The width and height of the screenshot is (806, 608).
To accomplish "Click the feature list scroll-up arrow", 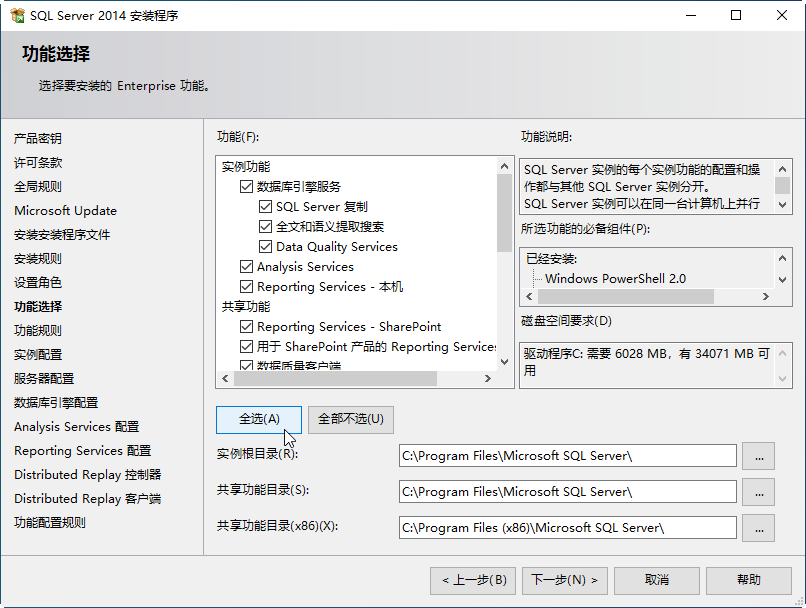I will tap(504, 166).
